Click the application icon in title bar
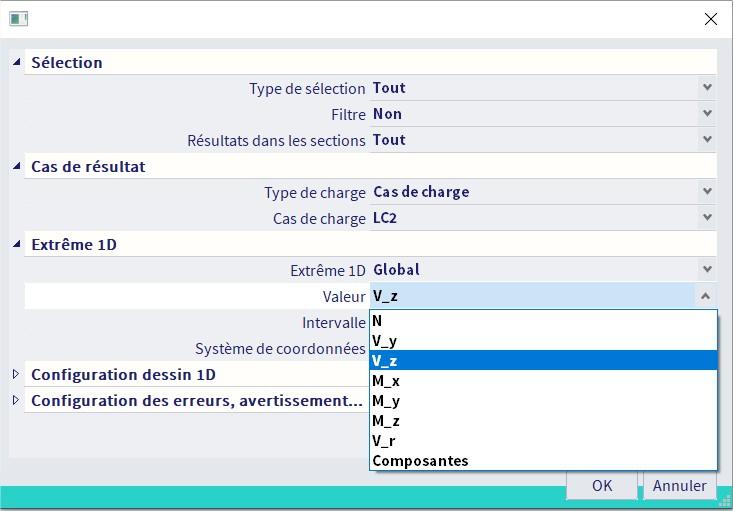The image size is (733, 511). pyautogui.click(x=18, y=19)
